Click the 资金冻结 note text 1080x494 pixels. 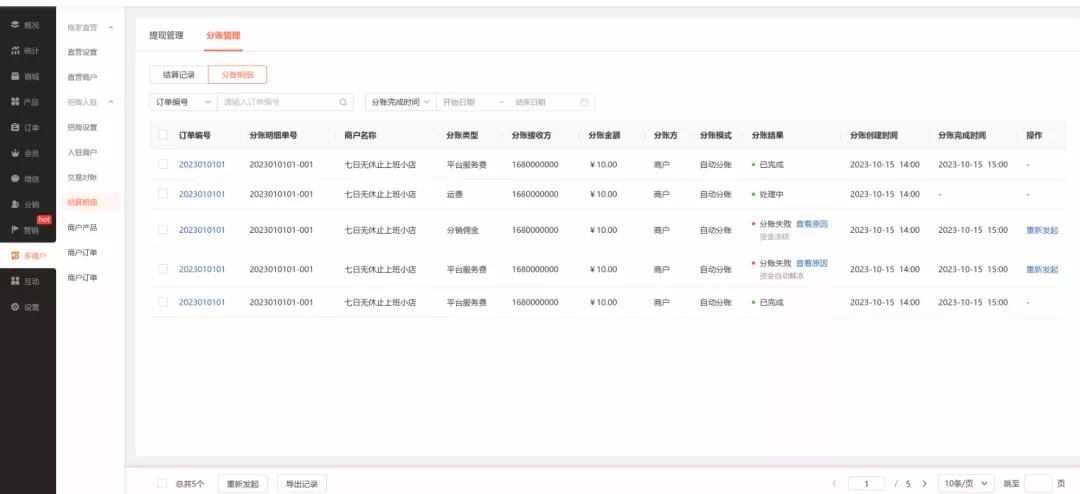click(774, 236)
